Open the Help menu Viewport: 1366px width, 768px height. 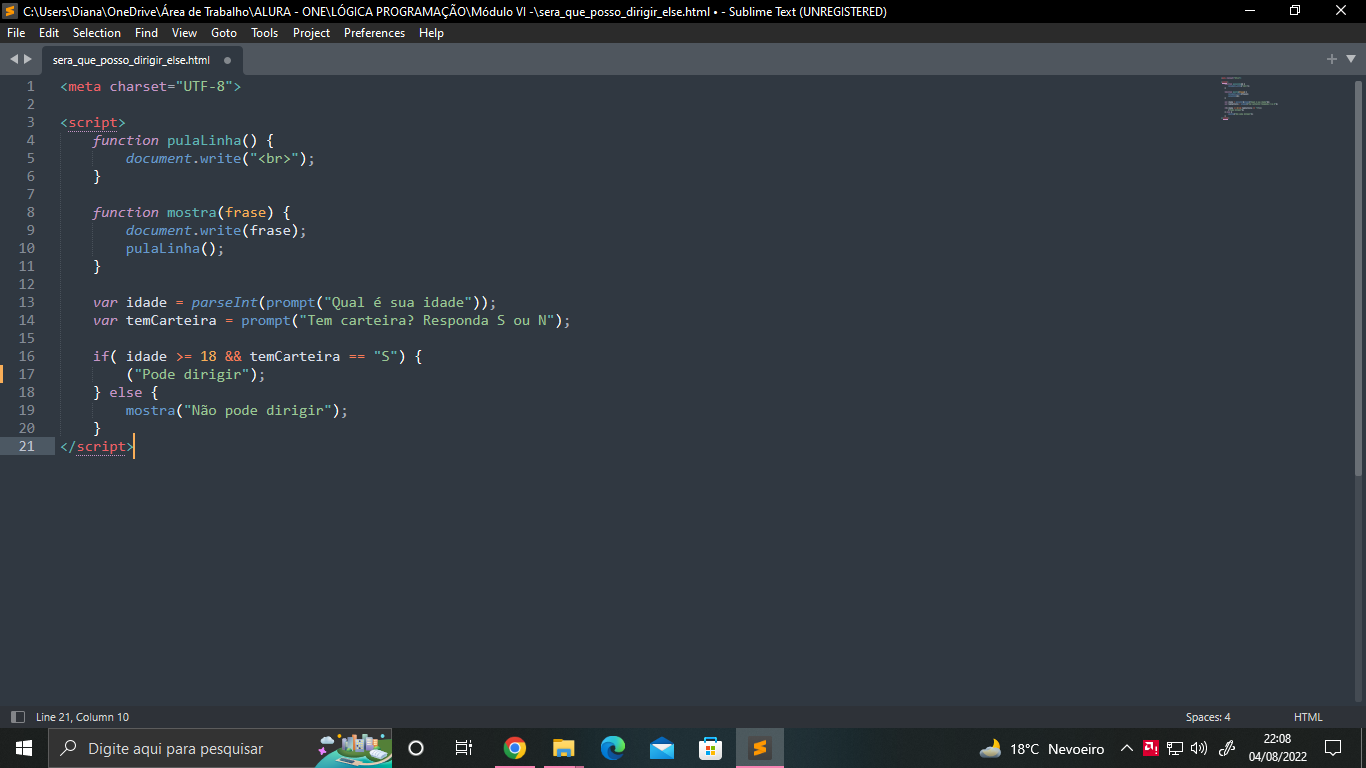pos(431,33)
